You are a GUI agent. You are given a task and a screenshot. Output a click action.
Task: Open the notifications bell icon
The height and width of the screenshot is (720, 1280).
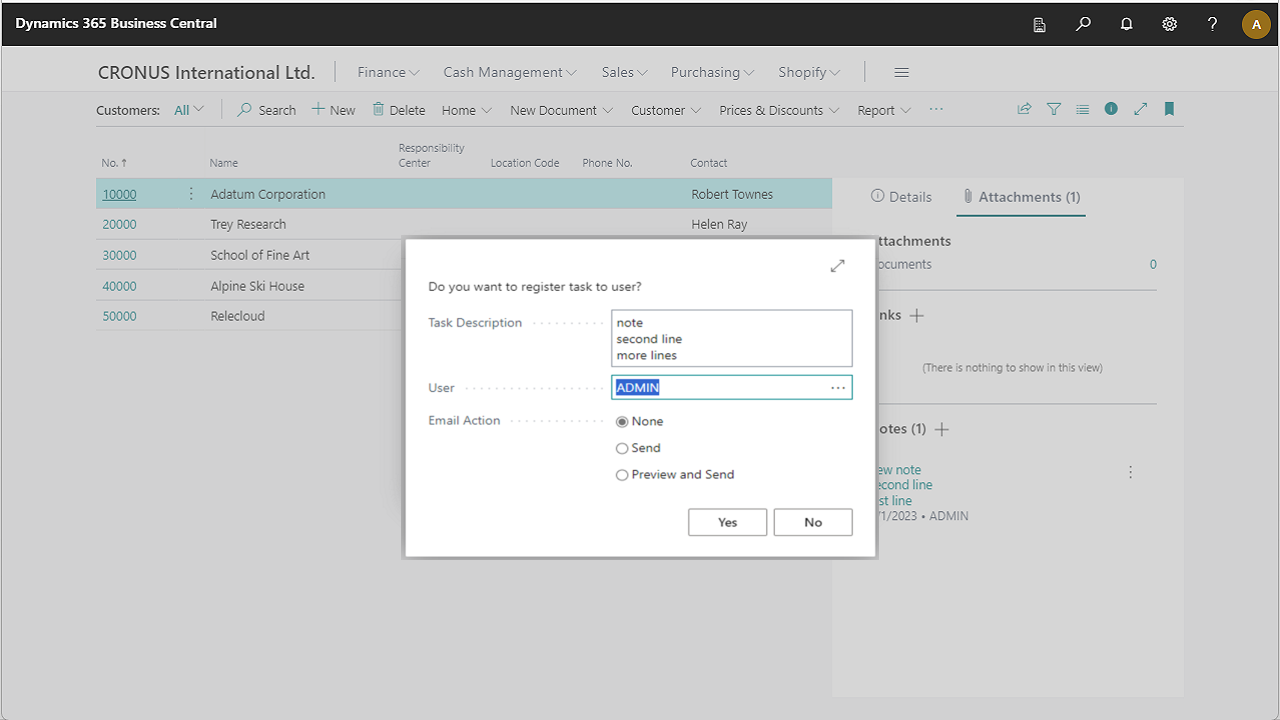coord(1126,24)
